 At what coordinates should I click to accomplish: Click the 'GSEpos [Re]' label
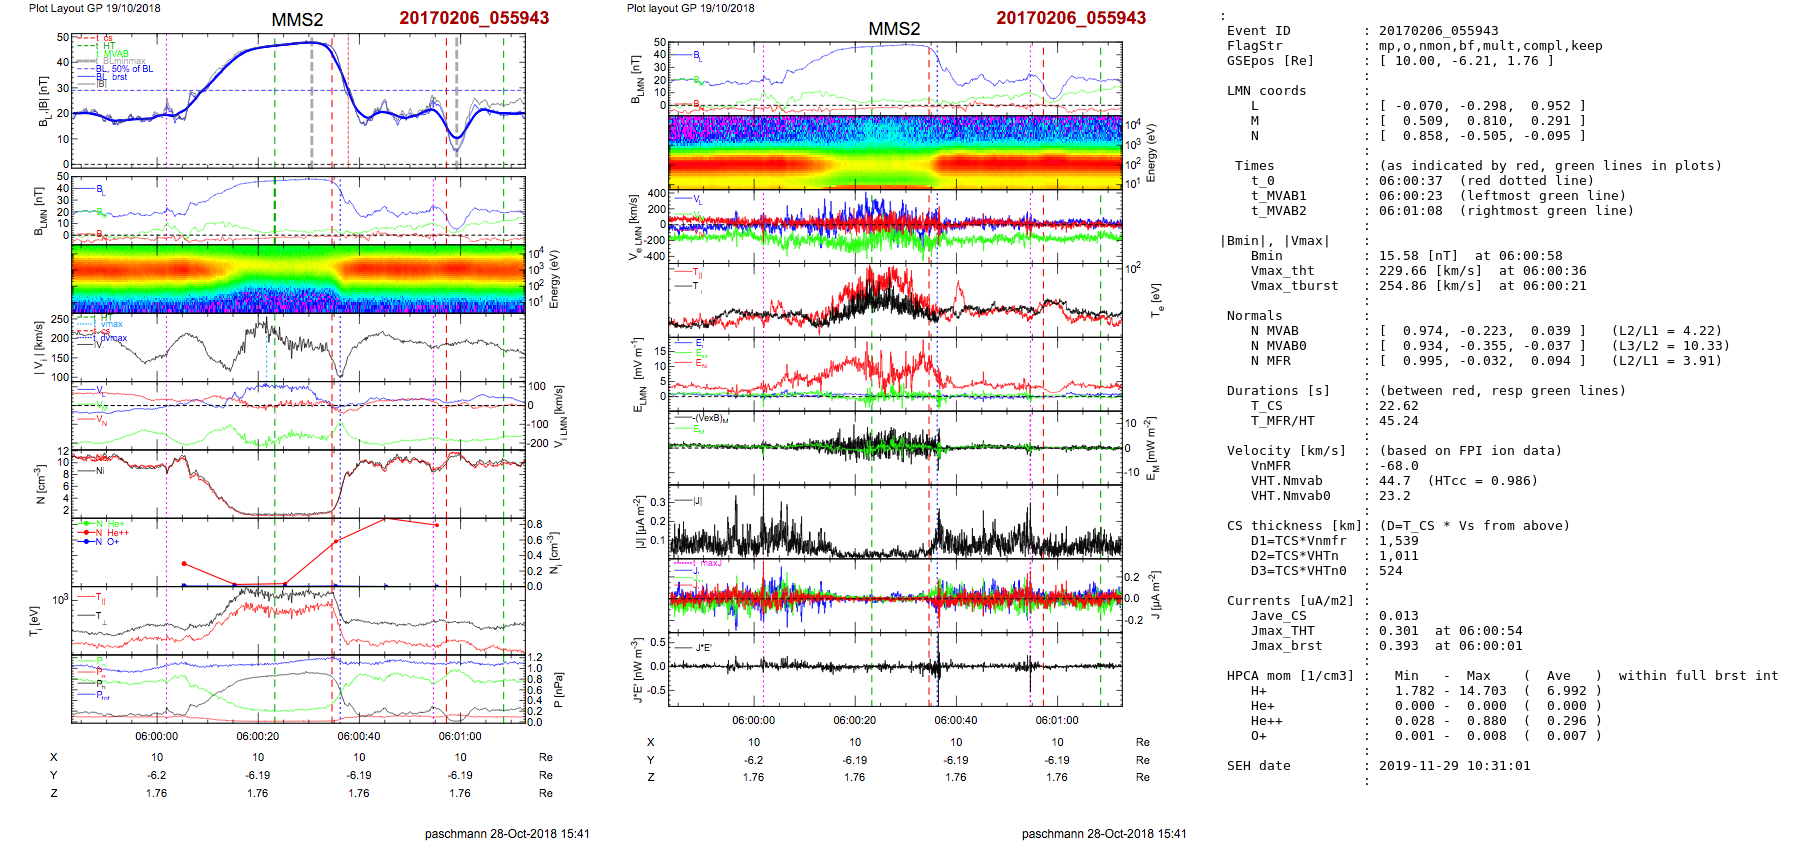1270,61
